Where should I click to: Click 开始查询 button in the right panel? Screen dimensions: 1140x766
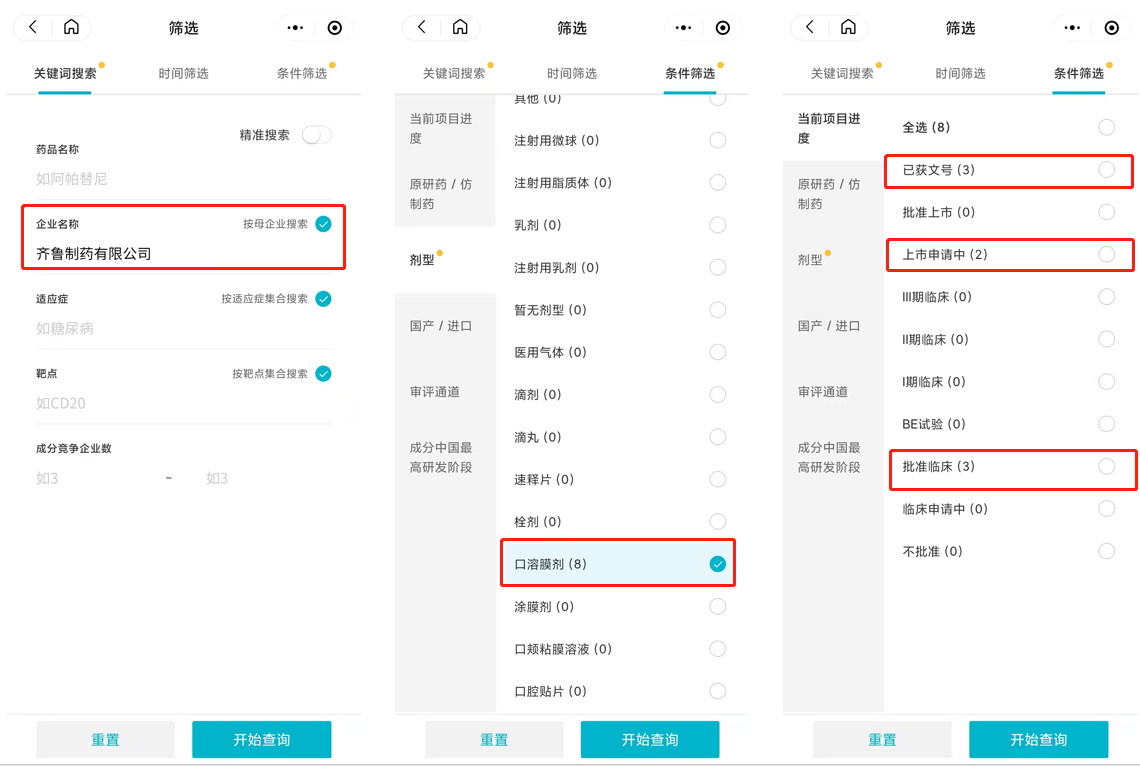1038,740
